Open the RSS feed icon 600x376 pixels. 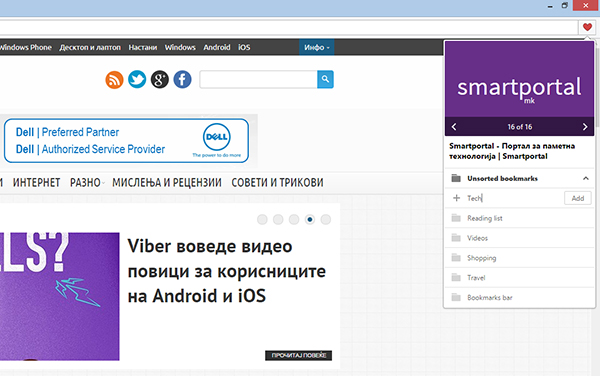[x=114, y=80]
